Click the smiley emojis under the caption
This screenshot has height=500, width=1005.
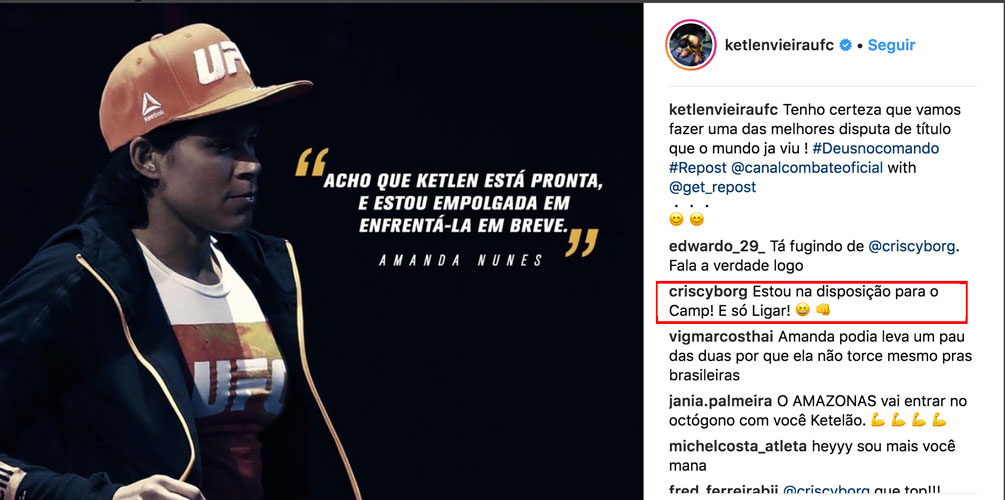pyautogui.click(x=686, y=219)
